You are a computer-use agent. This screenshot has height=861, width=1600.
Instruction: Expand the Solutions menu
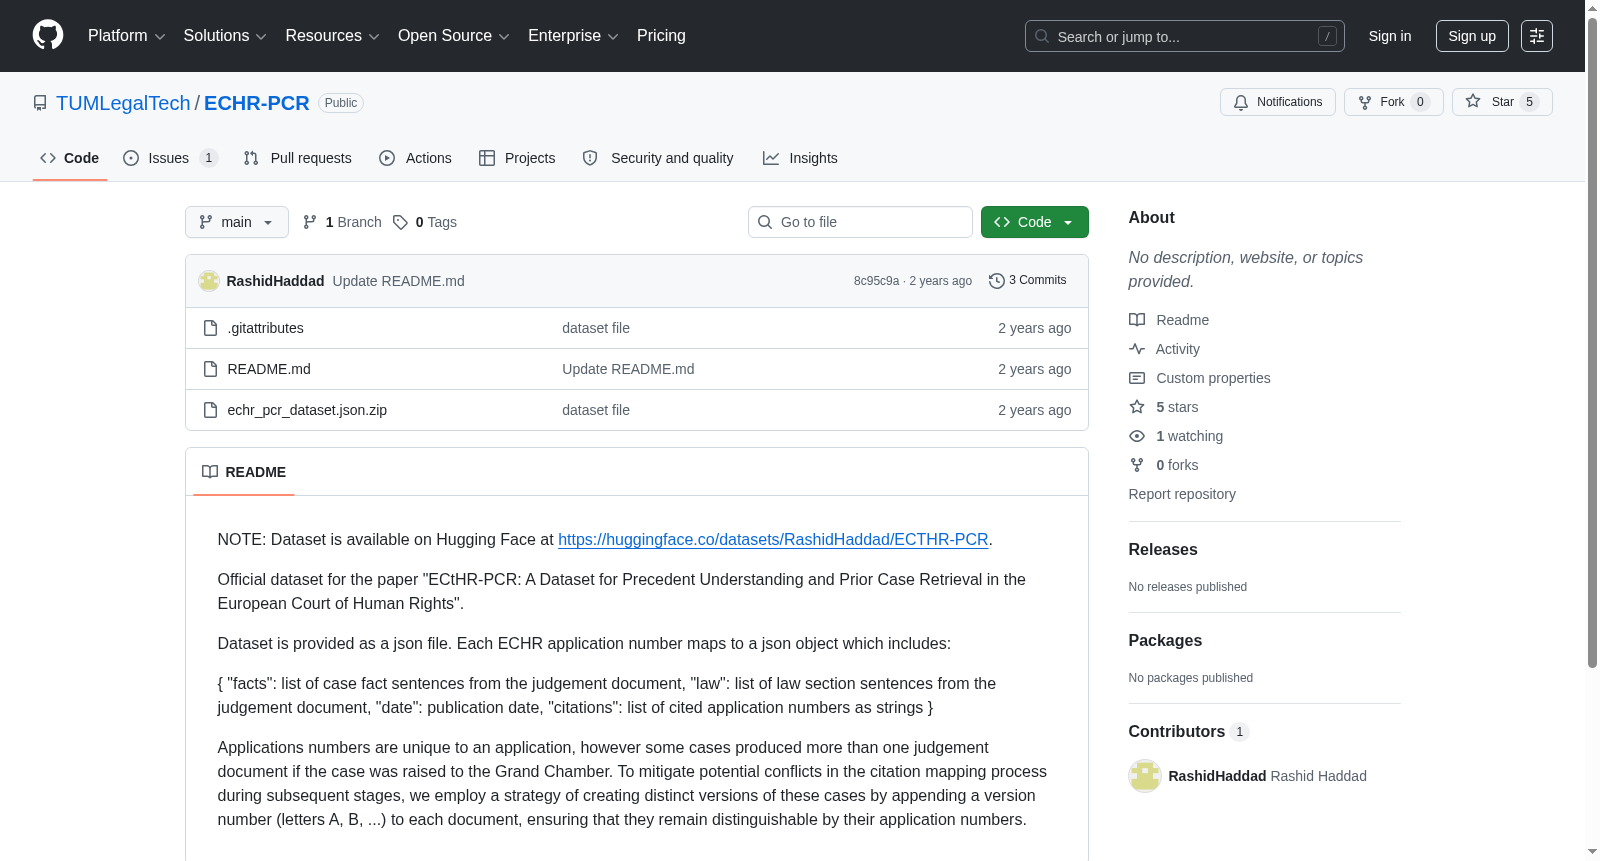tap(225, 36)
